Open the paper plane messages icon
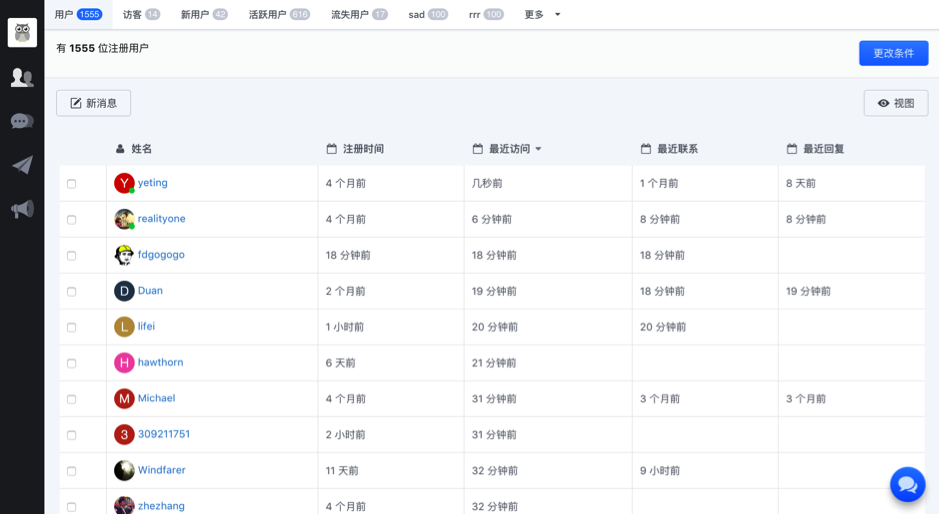940x515 pixels. 22,165
